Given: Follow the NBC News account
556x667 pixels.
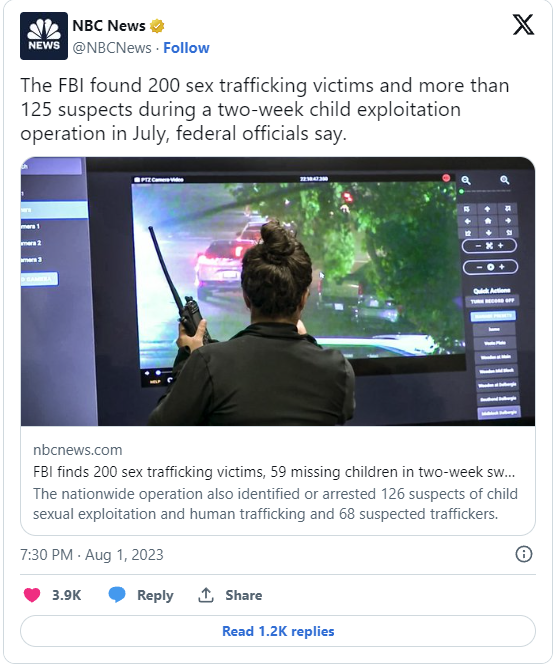Looking at the screenshot, I should [x=186, y=48].
